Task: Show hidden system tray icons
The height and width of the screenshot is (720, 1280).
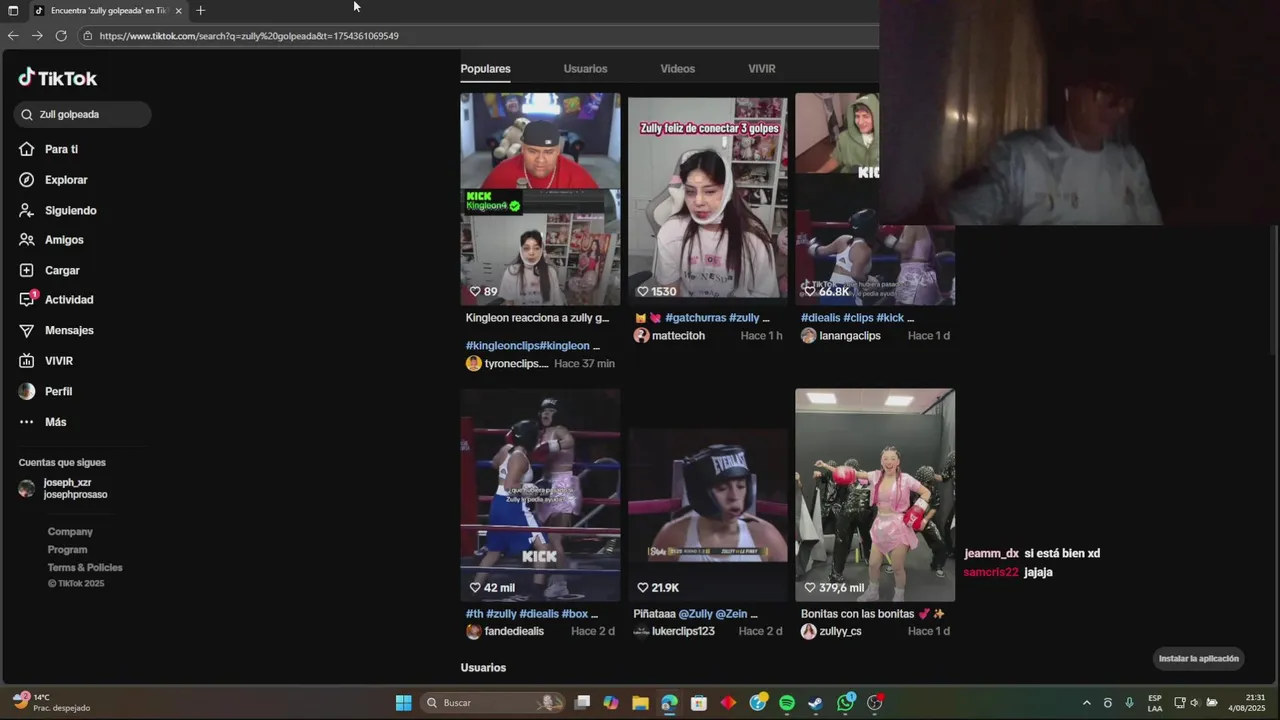Action: click(1087, 703)
